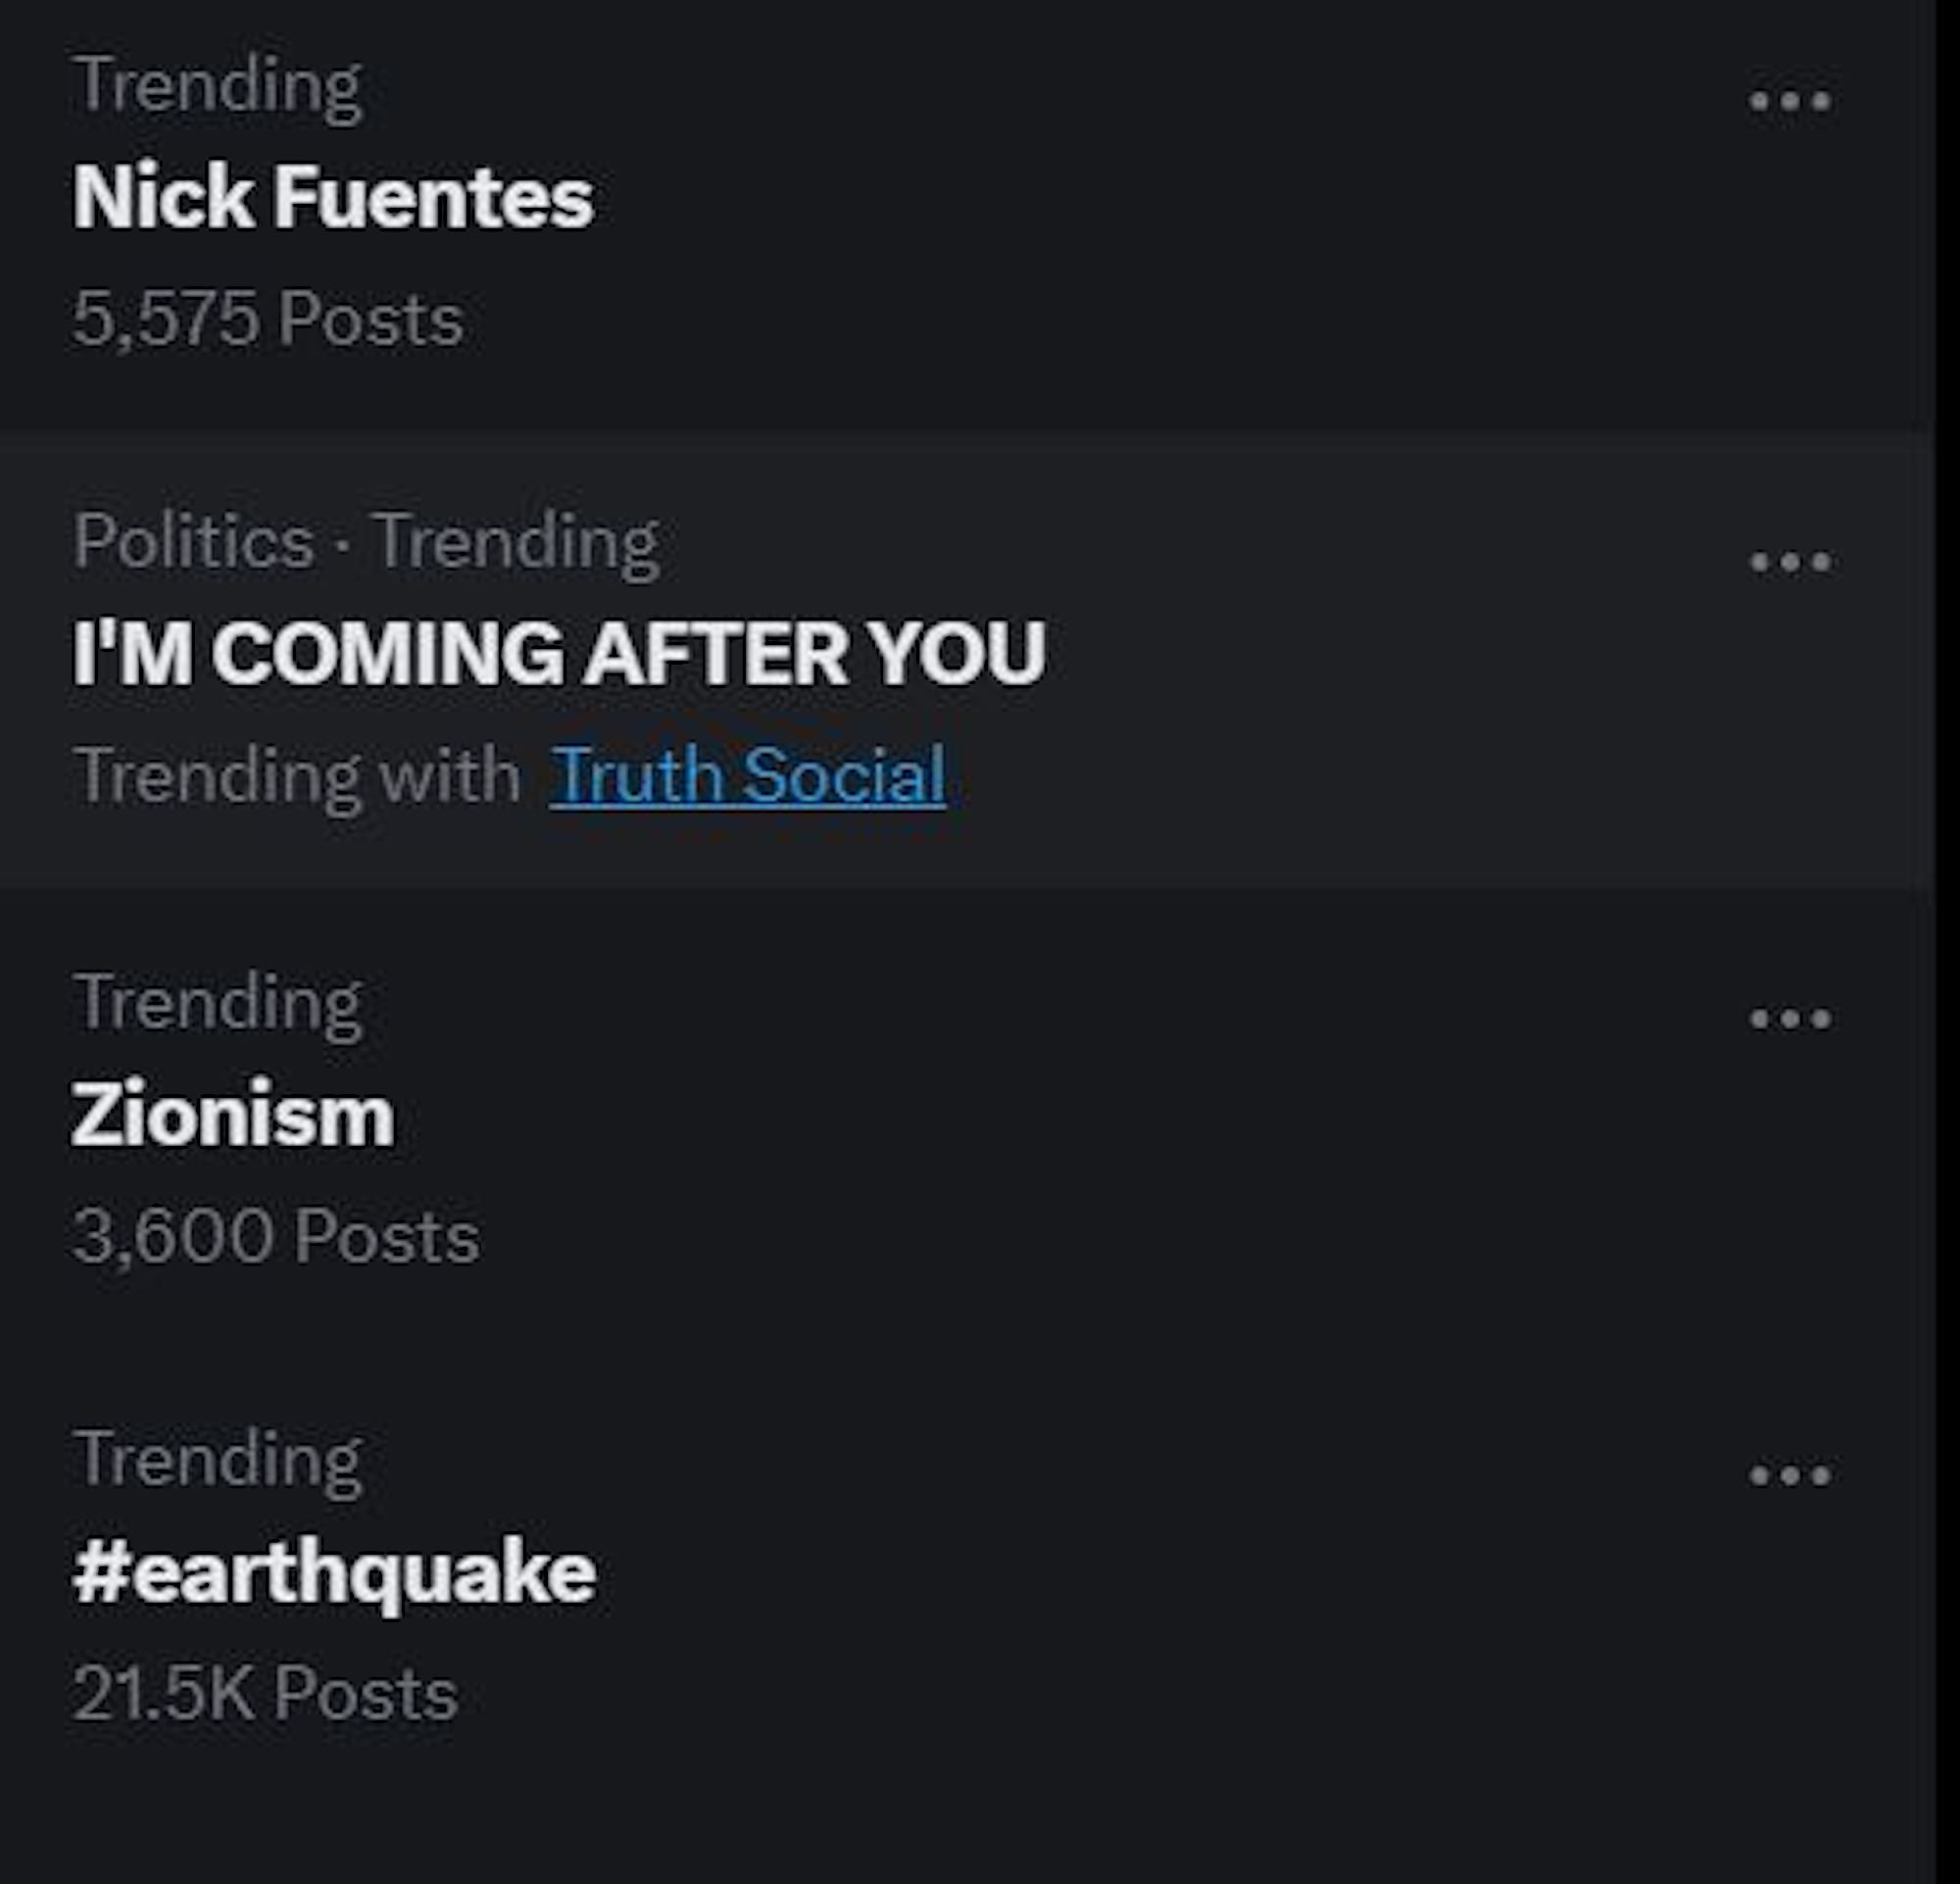Click the 5,575 Posts count
Viewport: 1960px width, 1884px height.
[267, 319]
